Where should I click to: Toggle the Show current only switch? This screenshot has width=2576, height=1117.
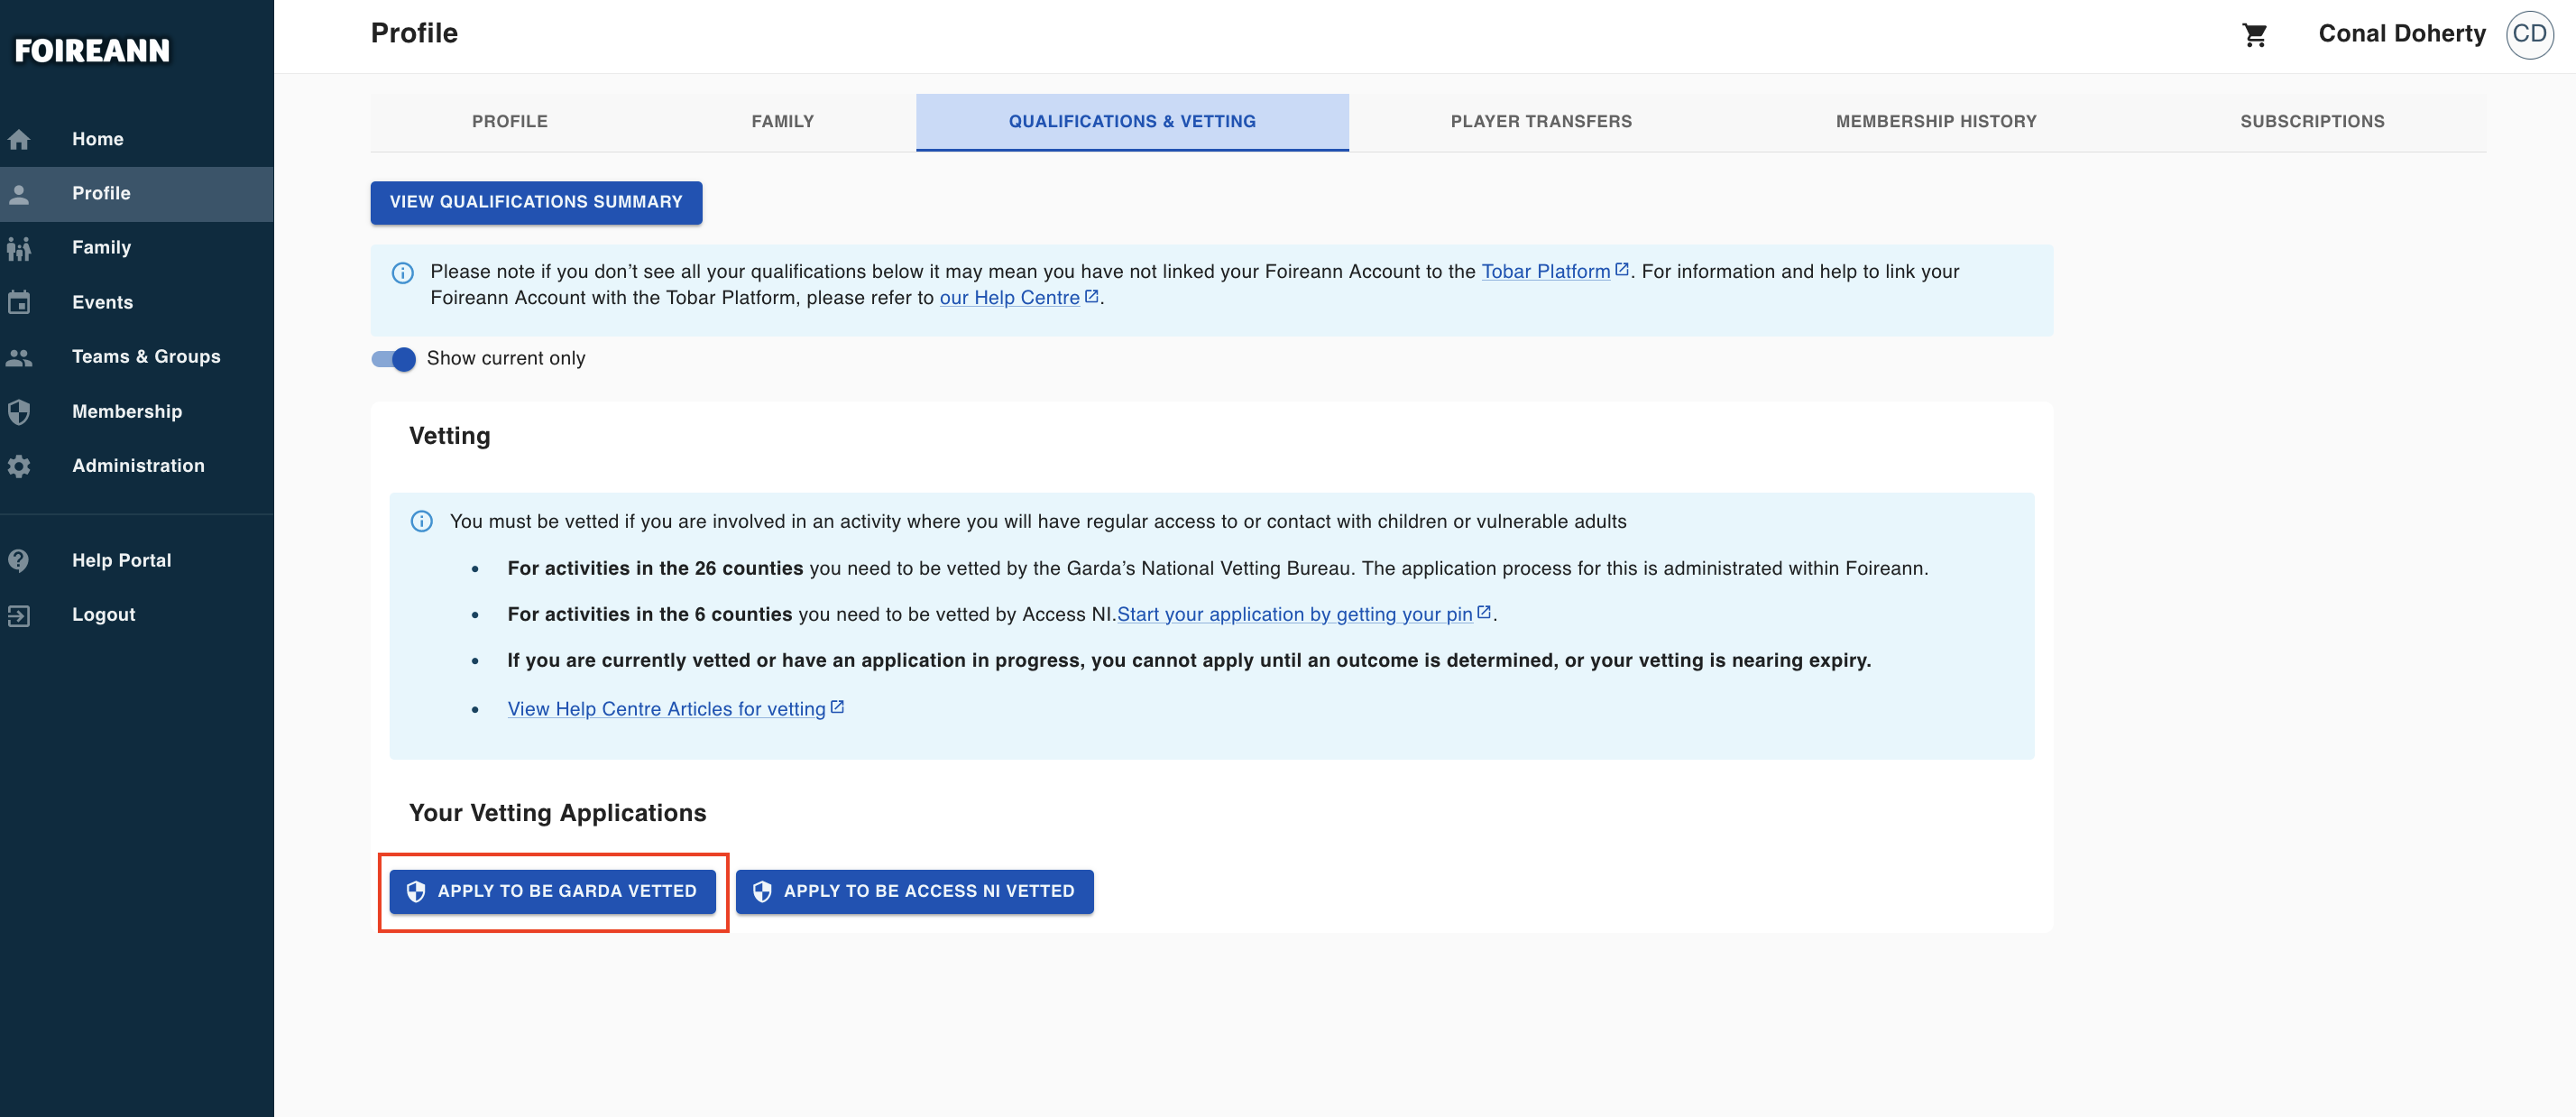[393, 359]
